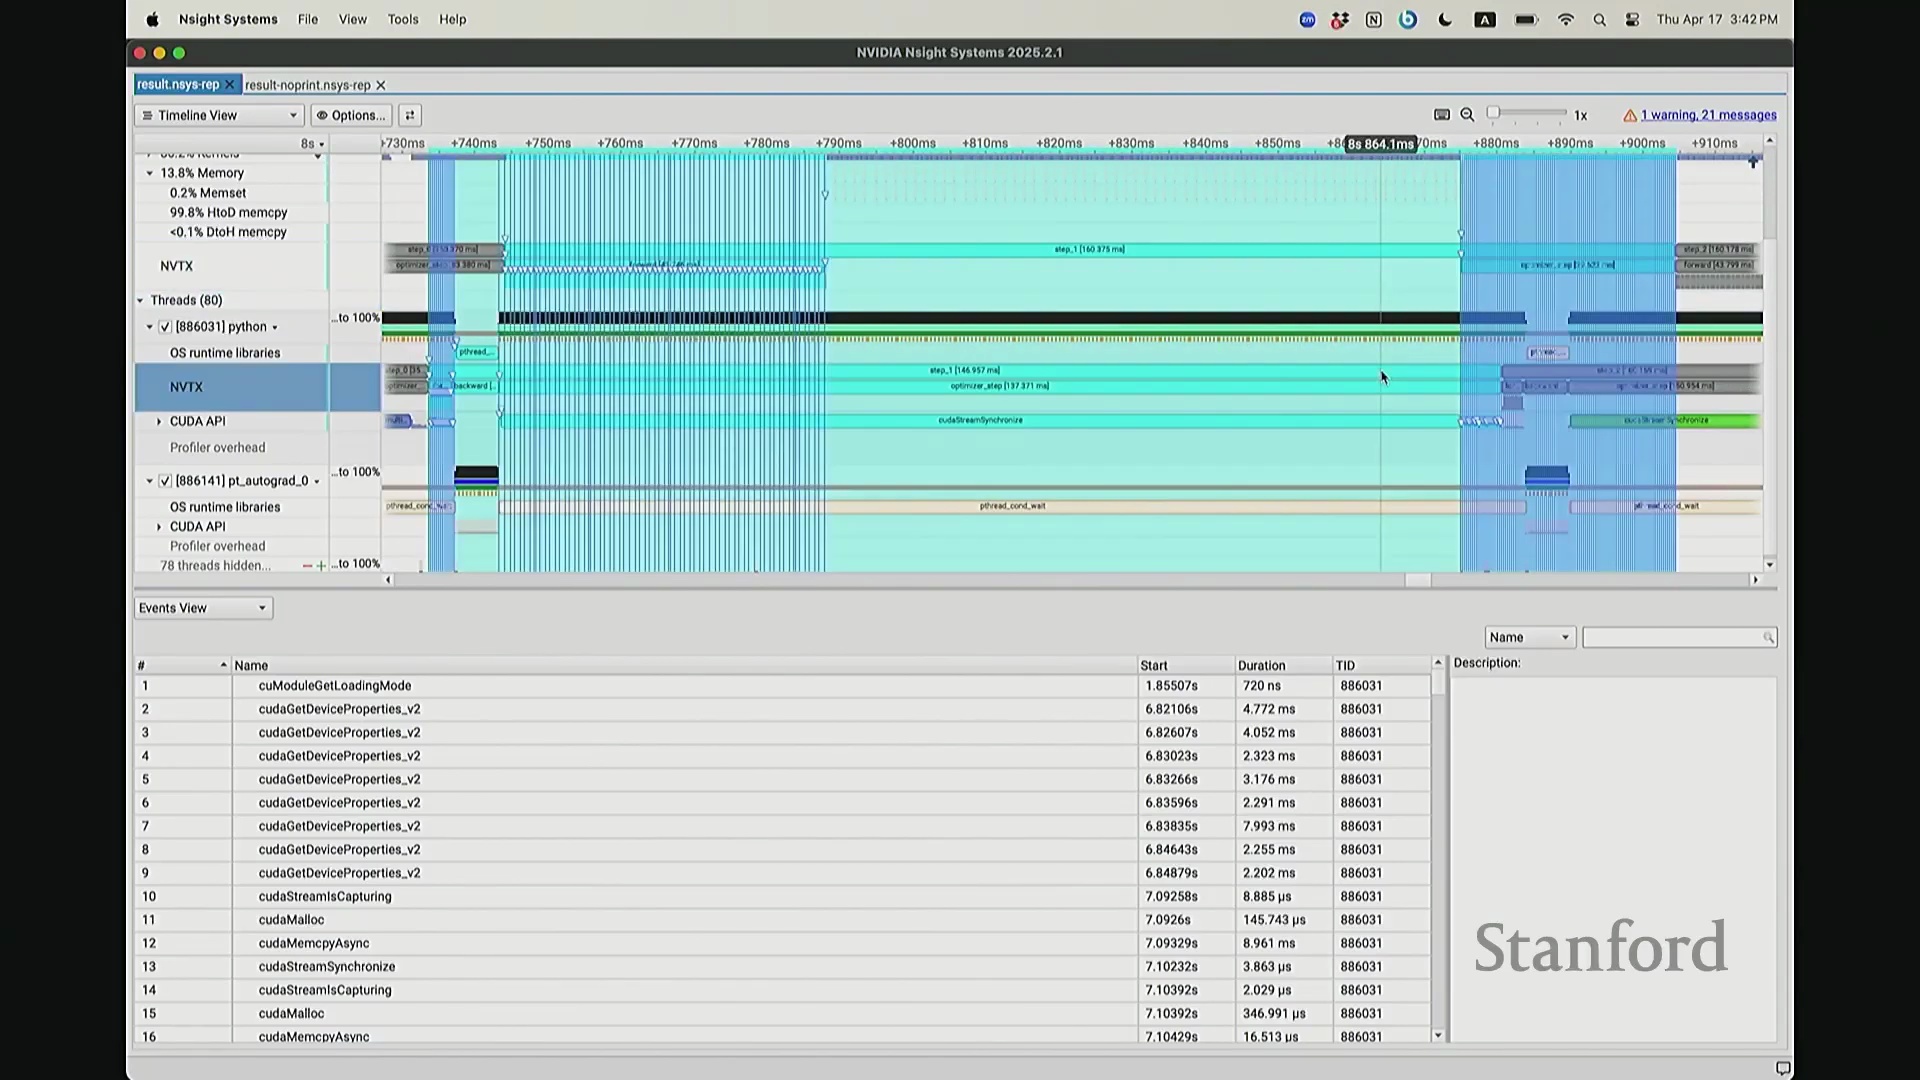
Task: Click search icon in events filter field
Action: pos(1768,638)
